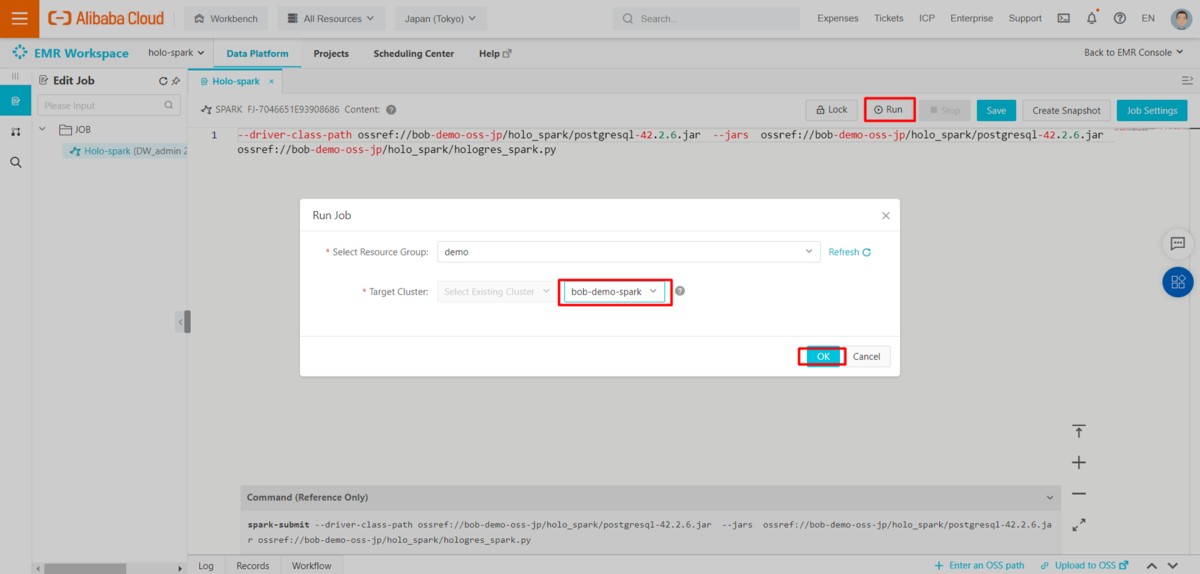The width and height of the screenshot is (1200, 574).
Task: Click the scroll-to-top arrow icon
Action: coord(1079,431)
